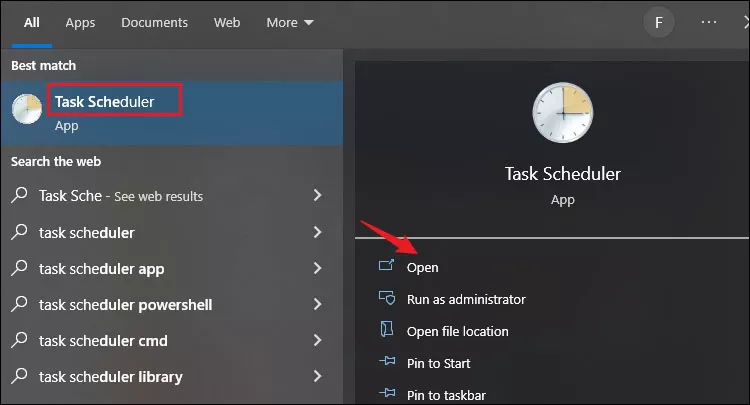Click the search icon beside 'task scheduler cmd'
The width and height of the screenshot is (750, 405).
click(x=19, y=340)
